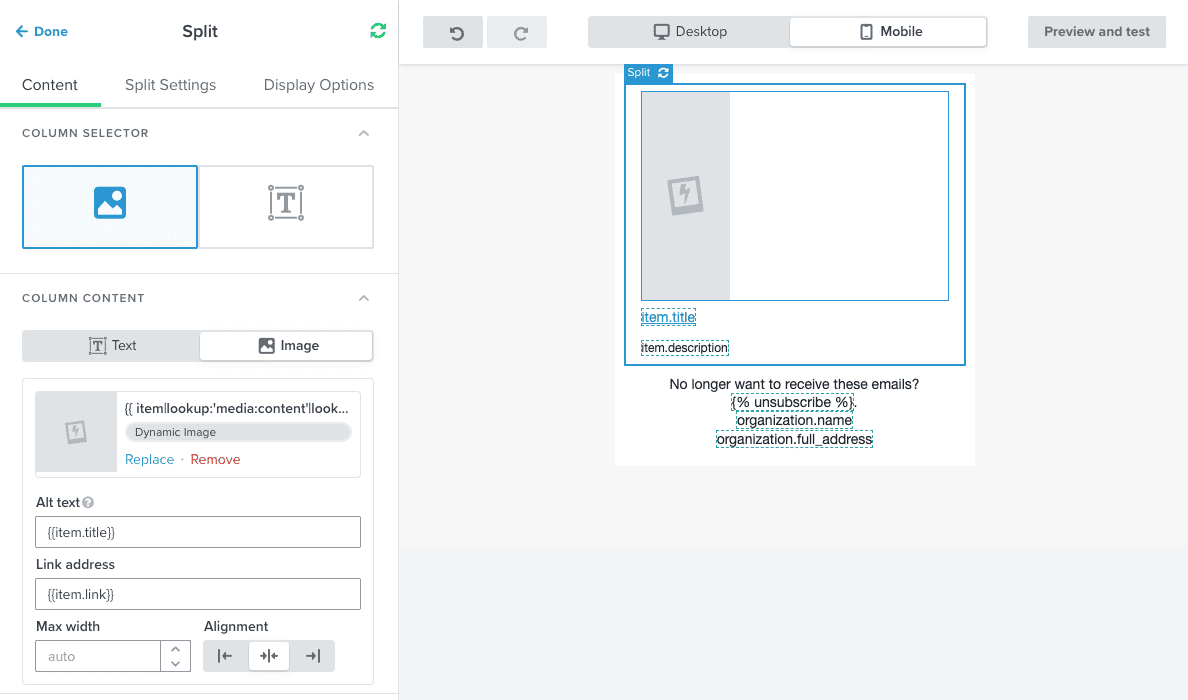This screenshot has height=700, width=1188.
Task: Switch preview to Mobile view
Action: [x=888, y=32]
